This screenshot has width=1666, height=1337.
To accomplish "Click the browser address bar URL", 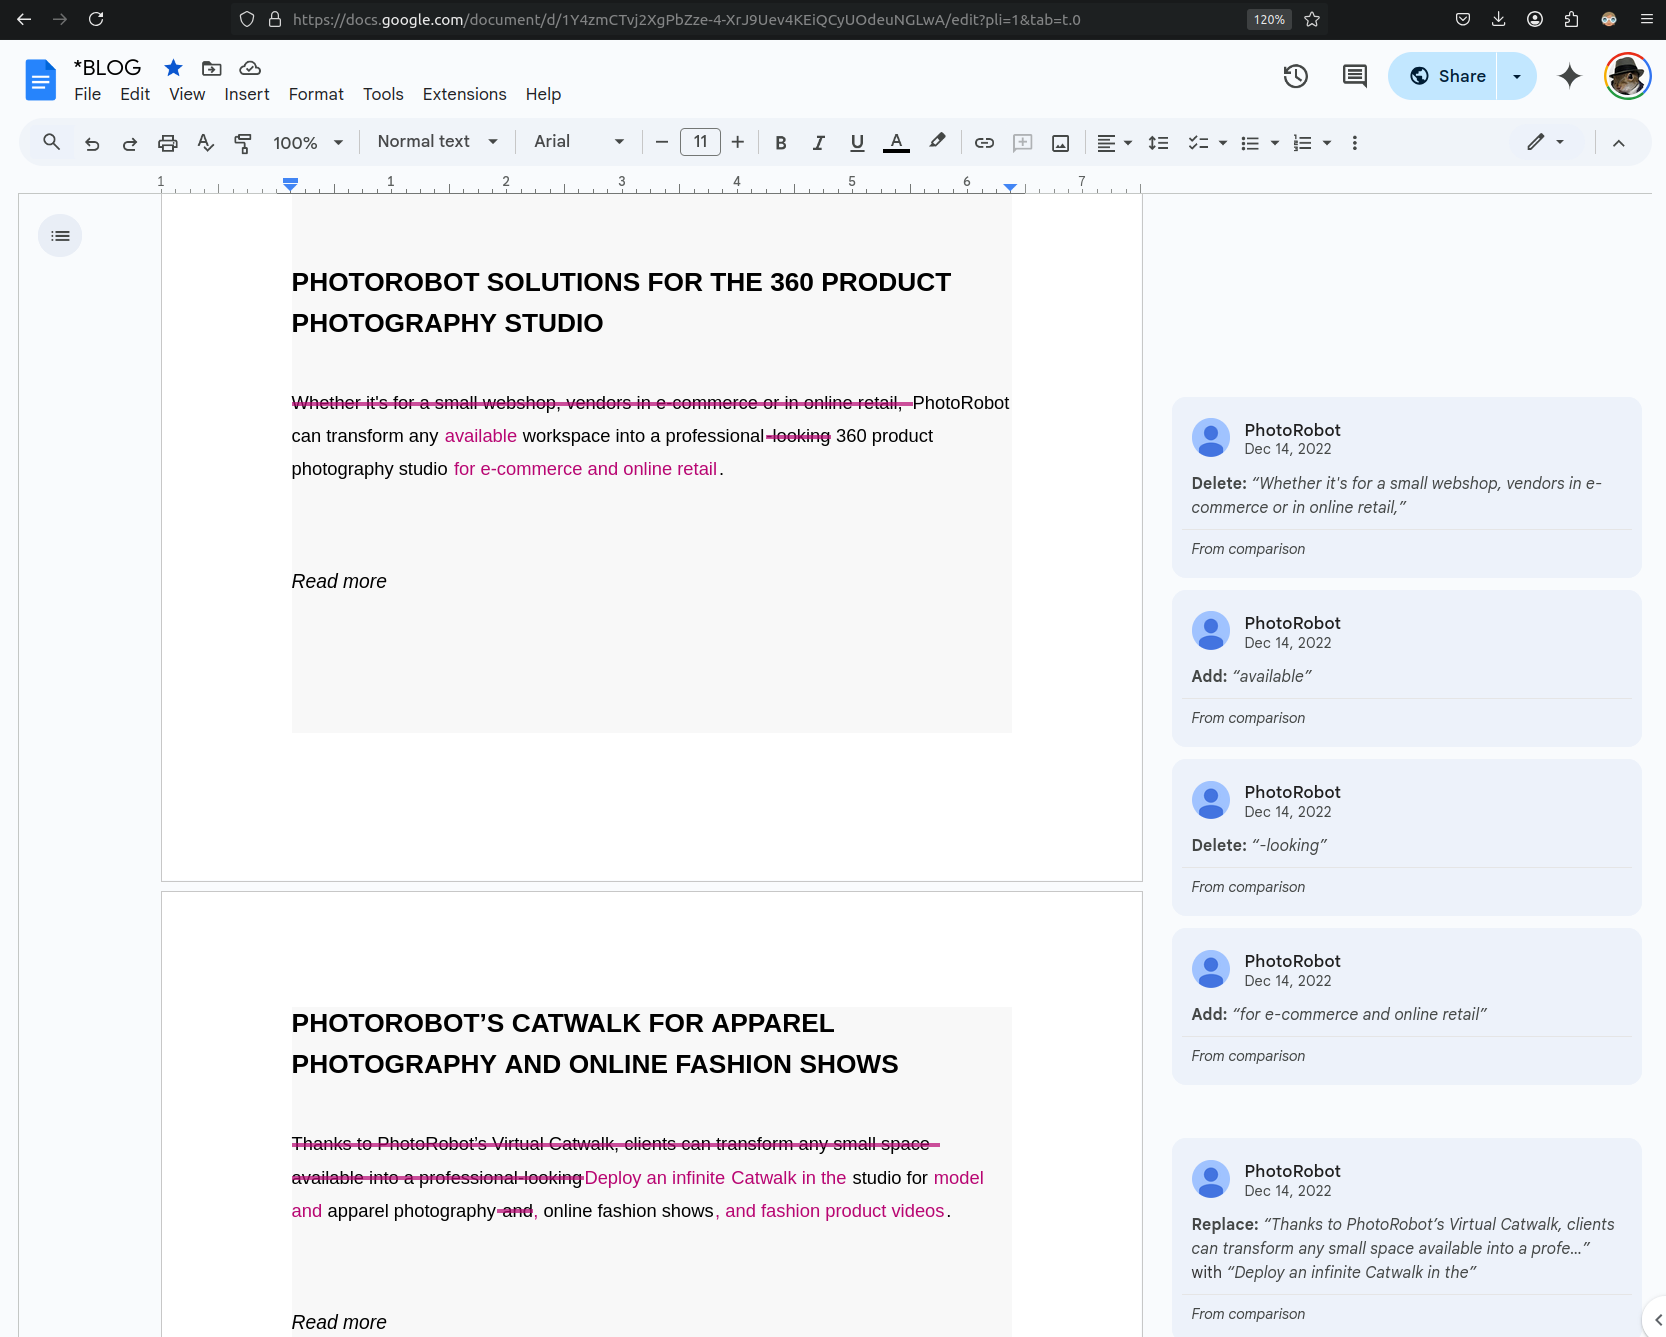I will [686, 19].
